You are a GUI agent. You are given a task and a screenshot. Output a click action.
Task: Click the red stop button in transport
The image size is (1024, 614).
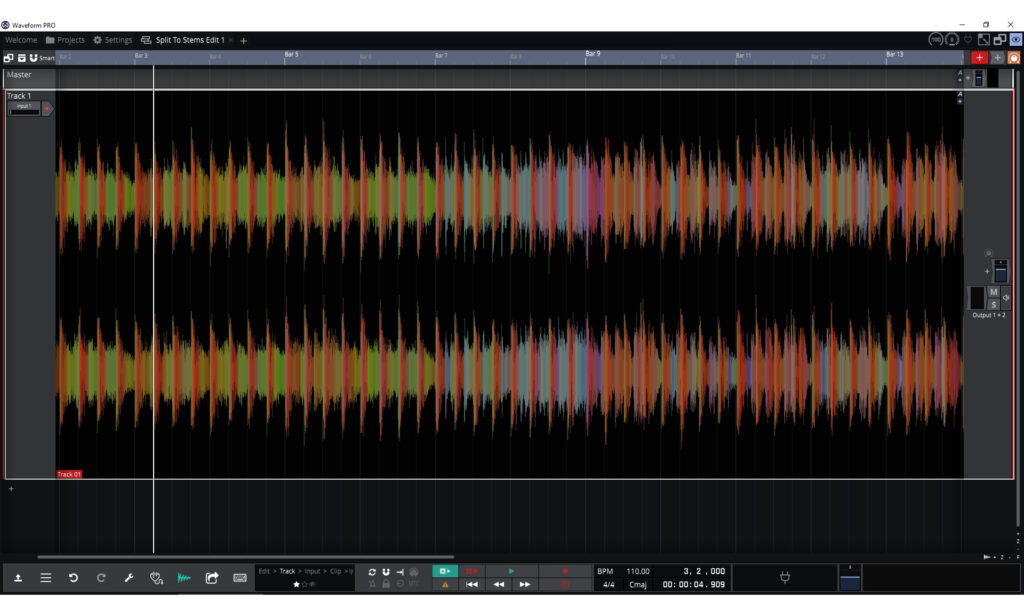coord(566,585)
